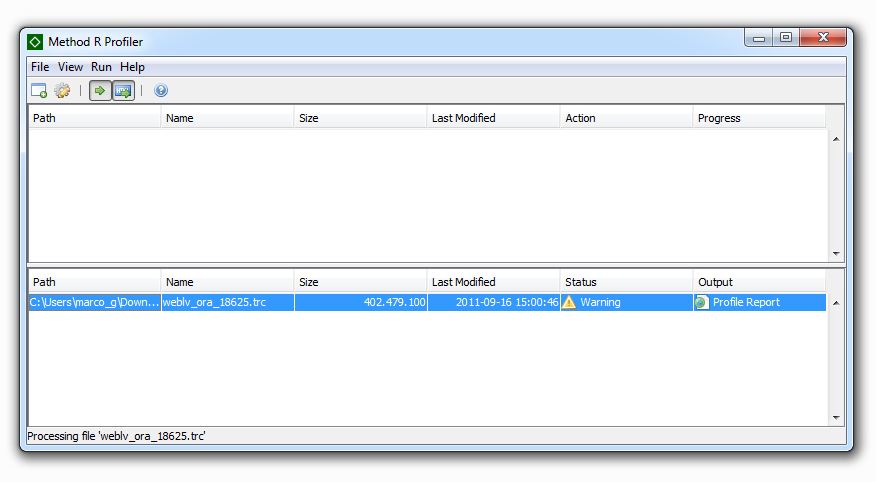Click the blue help question mark icon
The height and width of the screenshot is (482, 876).
point(161,90)
